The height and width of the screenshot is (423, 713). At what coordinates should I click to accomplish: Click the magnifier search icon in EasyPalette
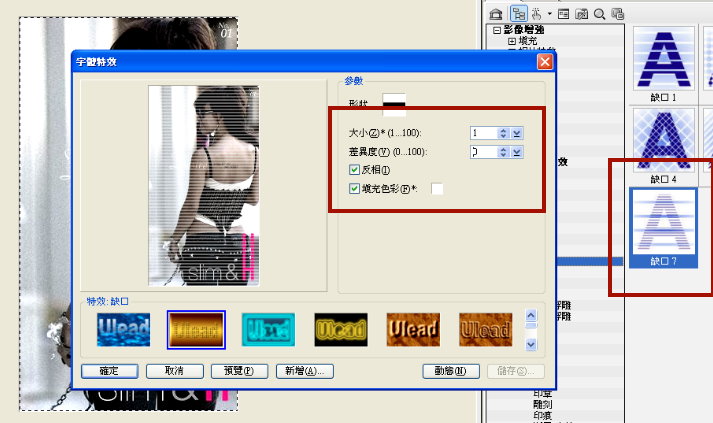(x=599, y=14)
